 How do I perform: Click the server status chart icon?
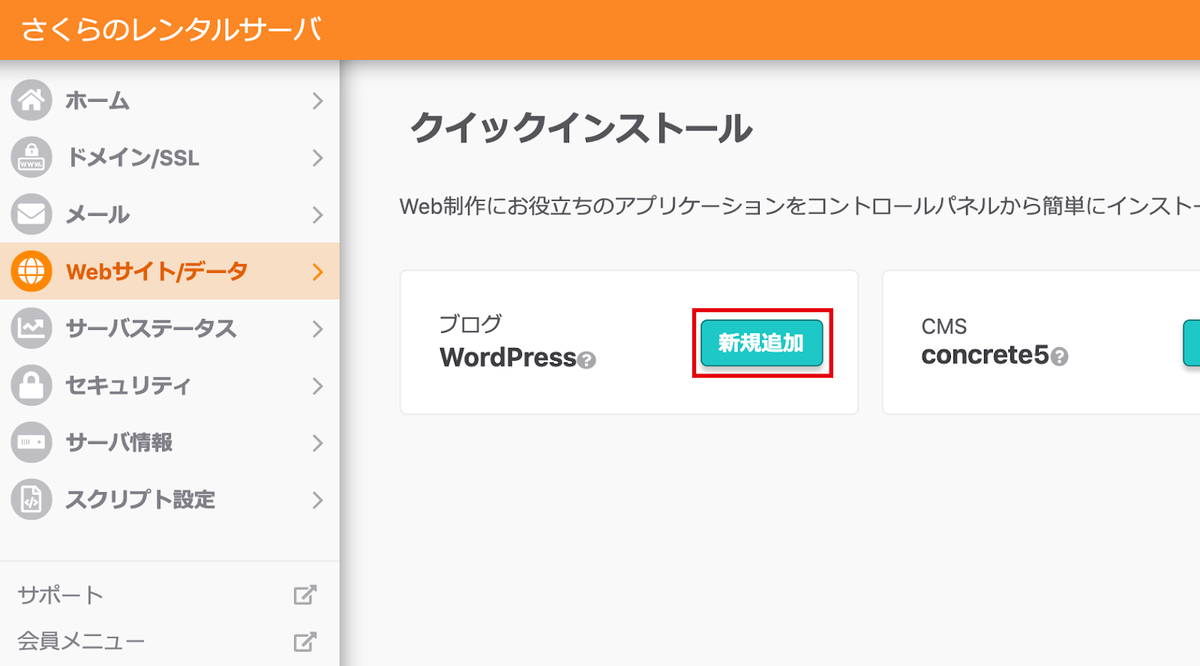click(x=31, y=328)
